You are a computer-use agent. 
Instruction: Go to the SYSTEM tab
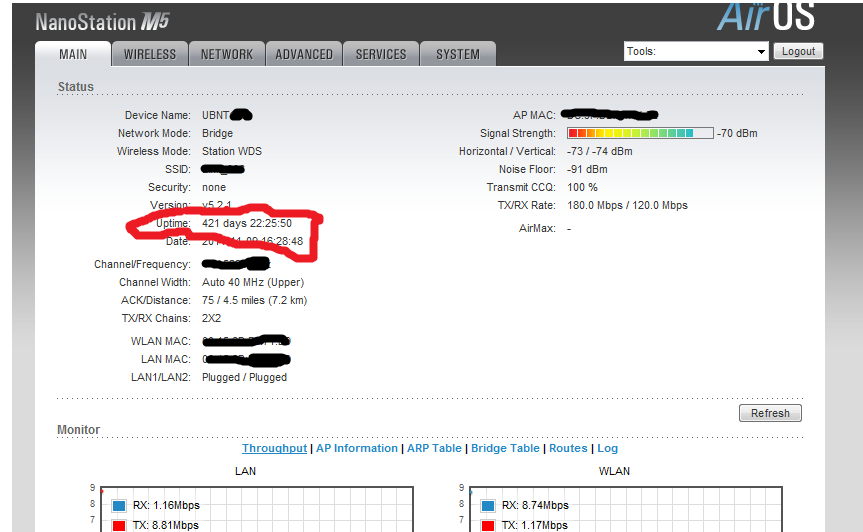(458, 54)
